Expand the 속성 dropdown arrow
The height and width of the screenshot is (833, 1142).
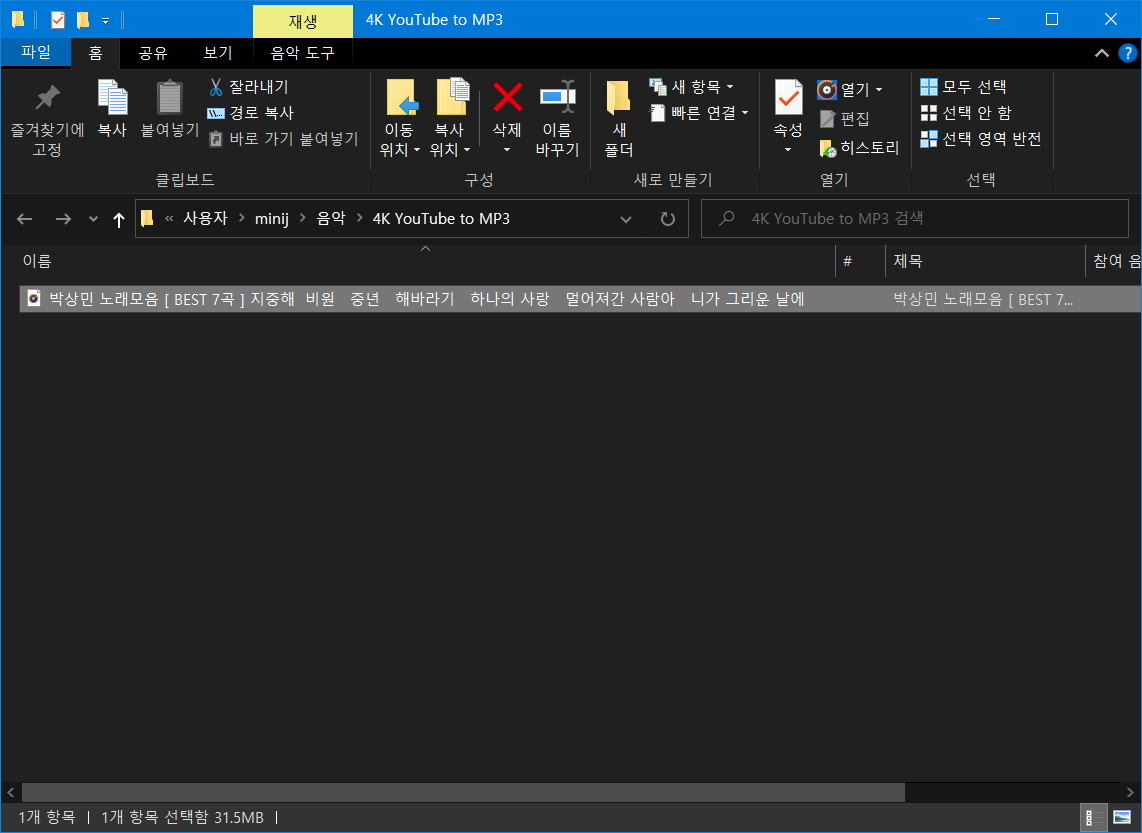click(788, 150)
